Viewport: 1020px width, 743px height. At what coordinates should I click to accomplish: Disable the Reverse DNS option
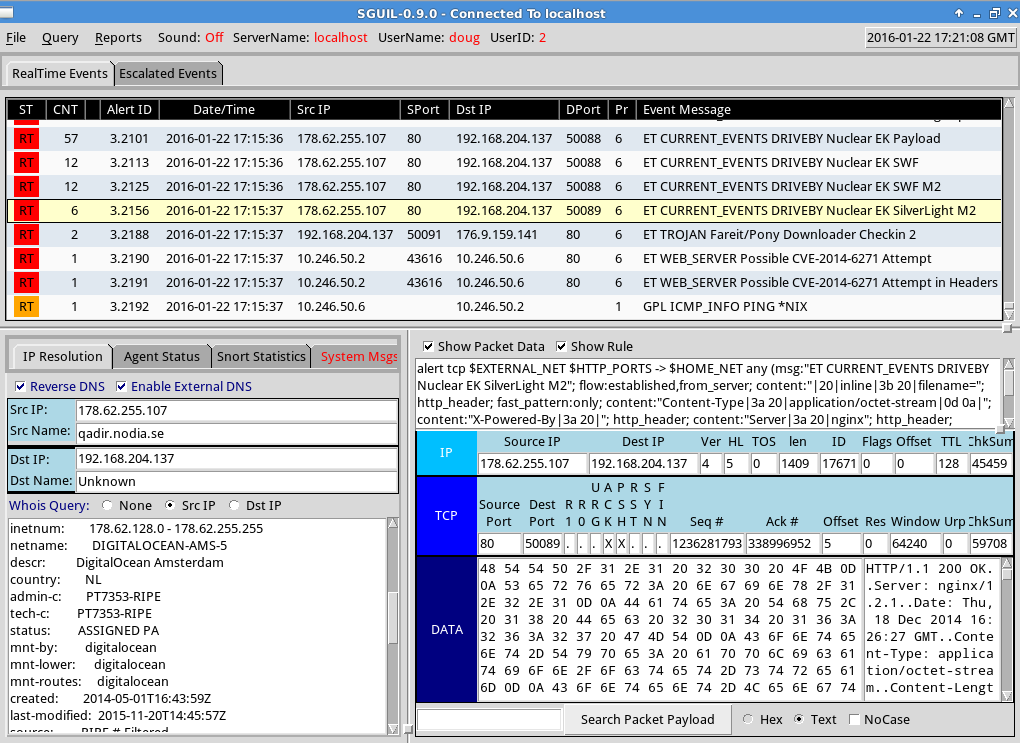pyautogui.click(x=20, y=386)
